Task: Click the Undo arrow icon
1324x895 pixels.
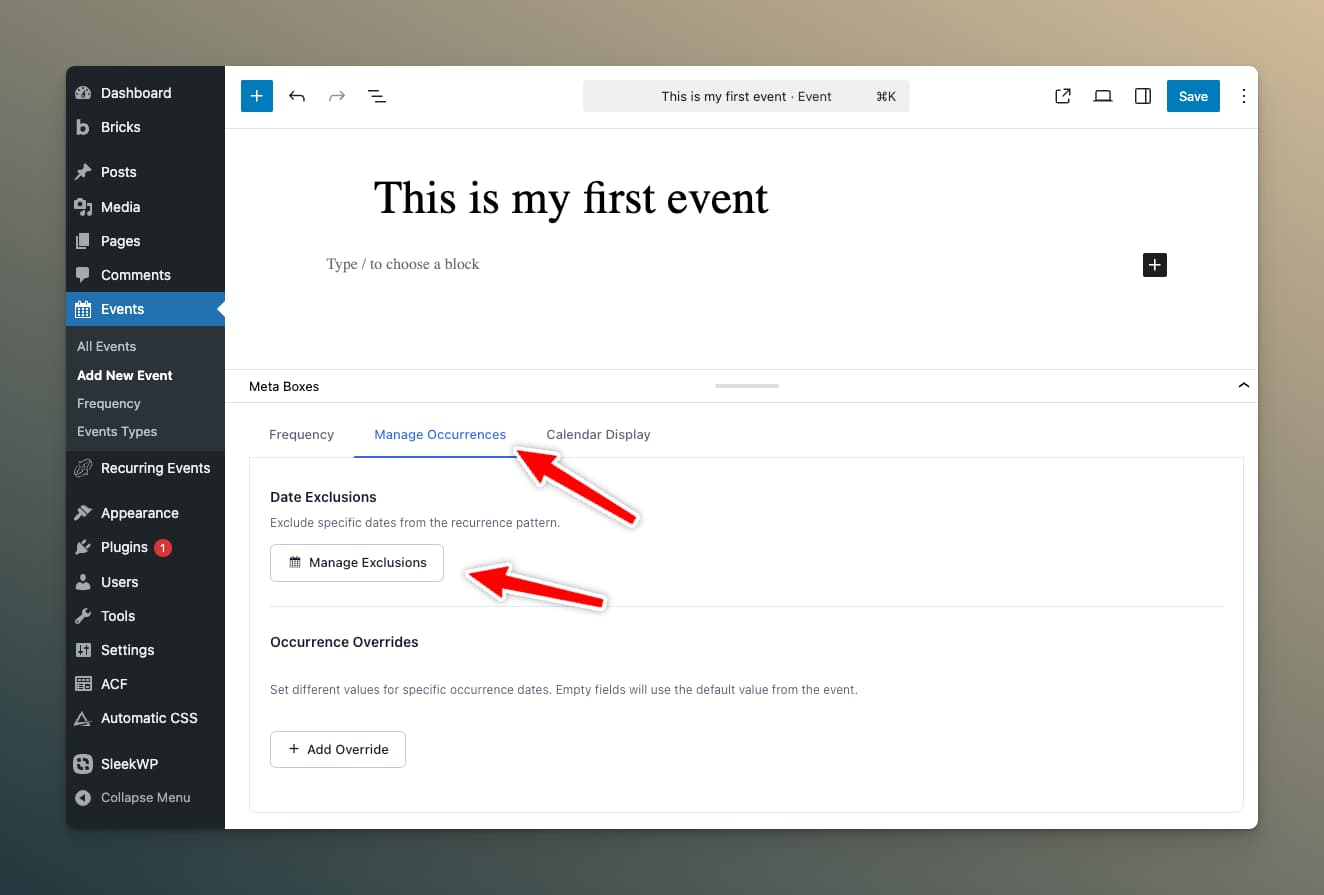Action: (x=296, y=95)
